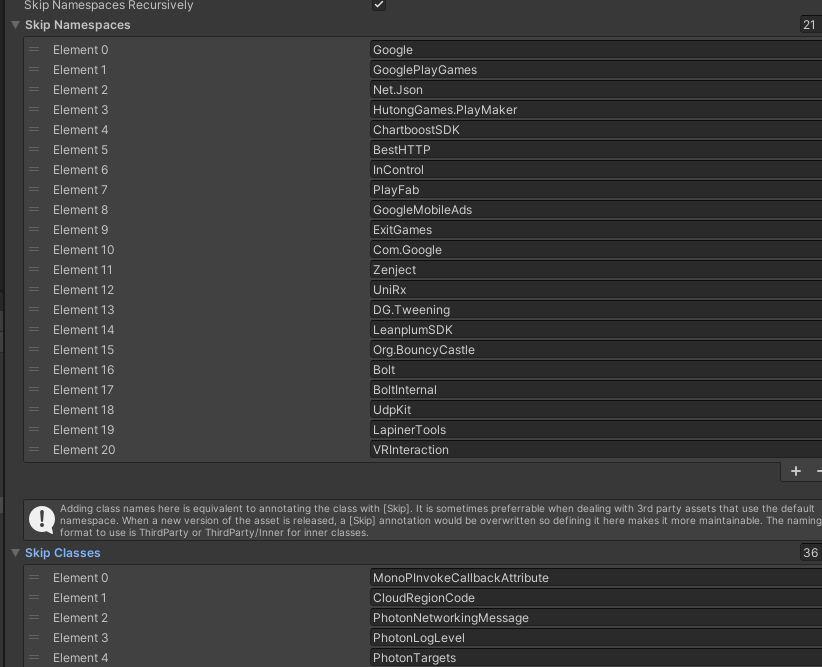Click the Skip Classes size field showing 36

point(811,553)
